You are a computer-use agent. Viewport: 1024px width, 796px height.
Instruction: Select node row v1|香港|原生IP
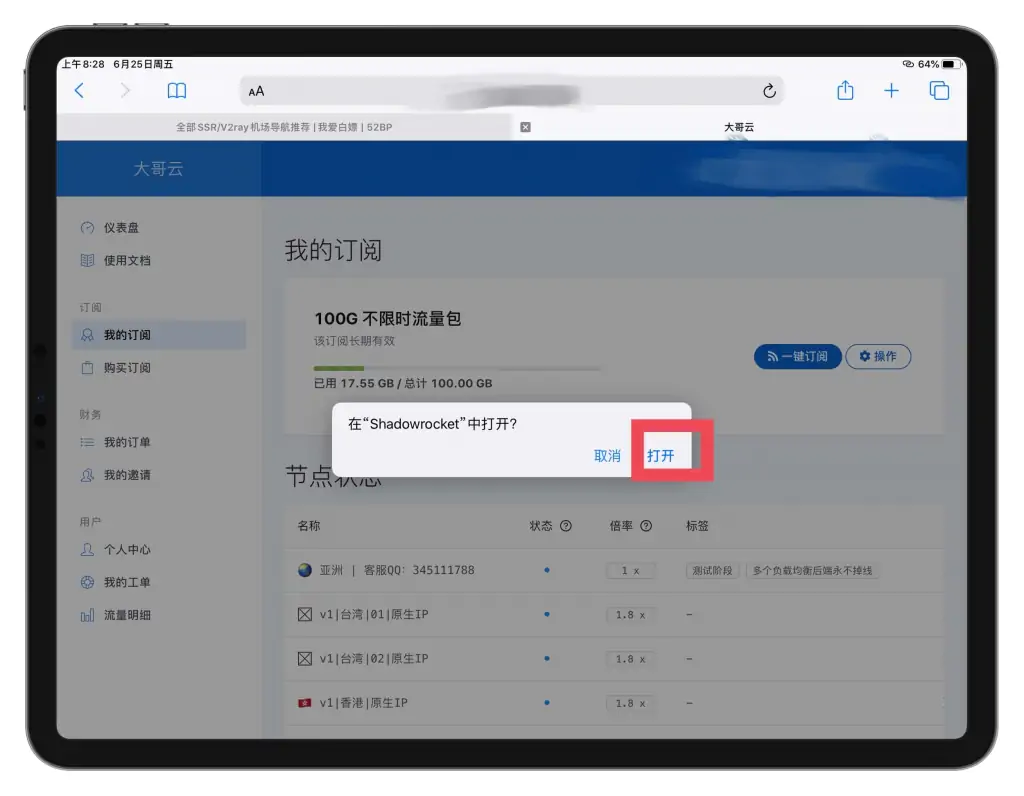pyautogui.click(x=615, y=703)
